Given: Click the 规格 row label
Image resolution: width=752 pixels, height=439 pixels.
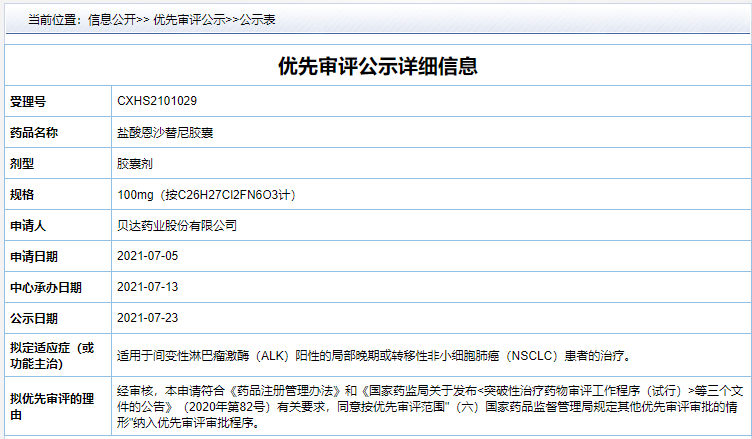Looking at the screenshot, I should coord(22,194).
